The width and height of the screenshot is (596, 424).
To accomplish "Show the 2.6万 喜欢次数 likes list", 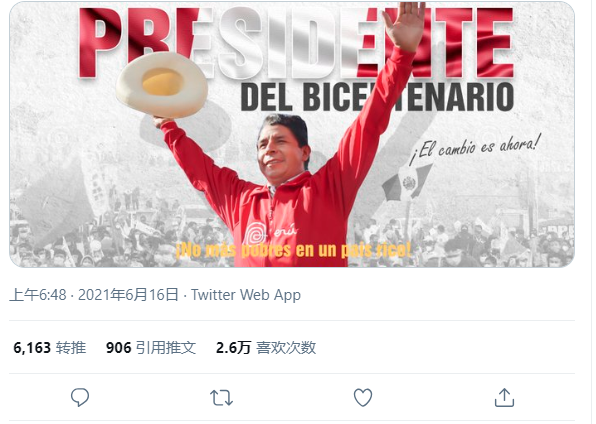I will [x=266, y=348].
